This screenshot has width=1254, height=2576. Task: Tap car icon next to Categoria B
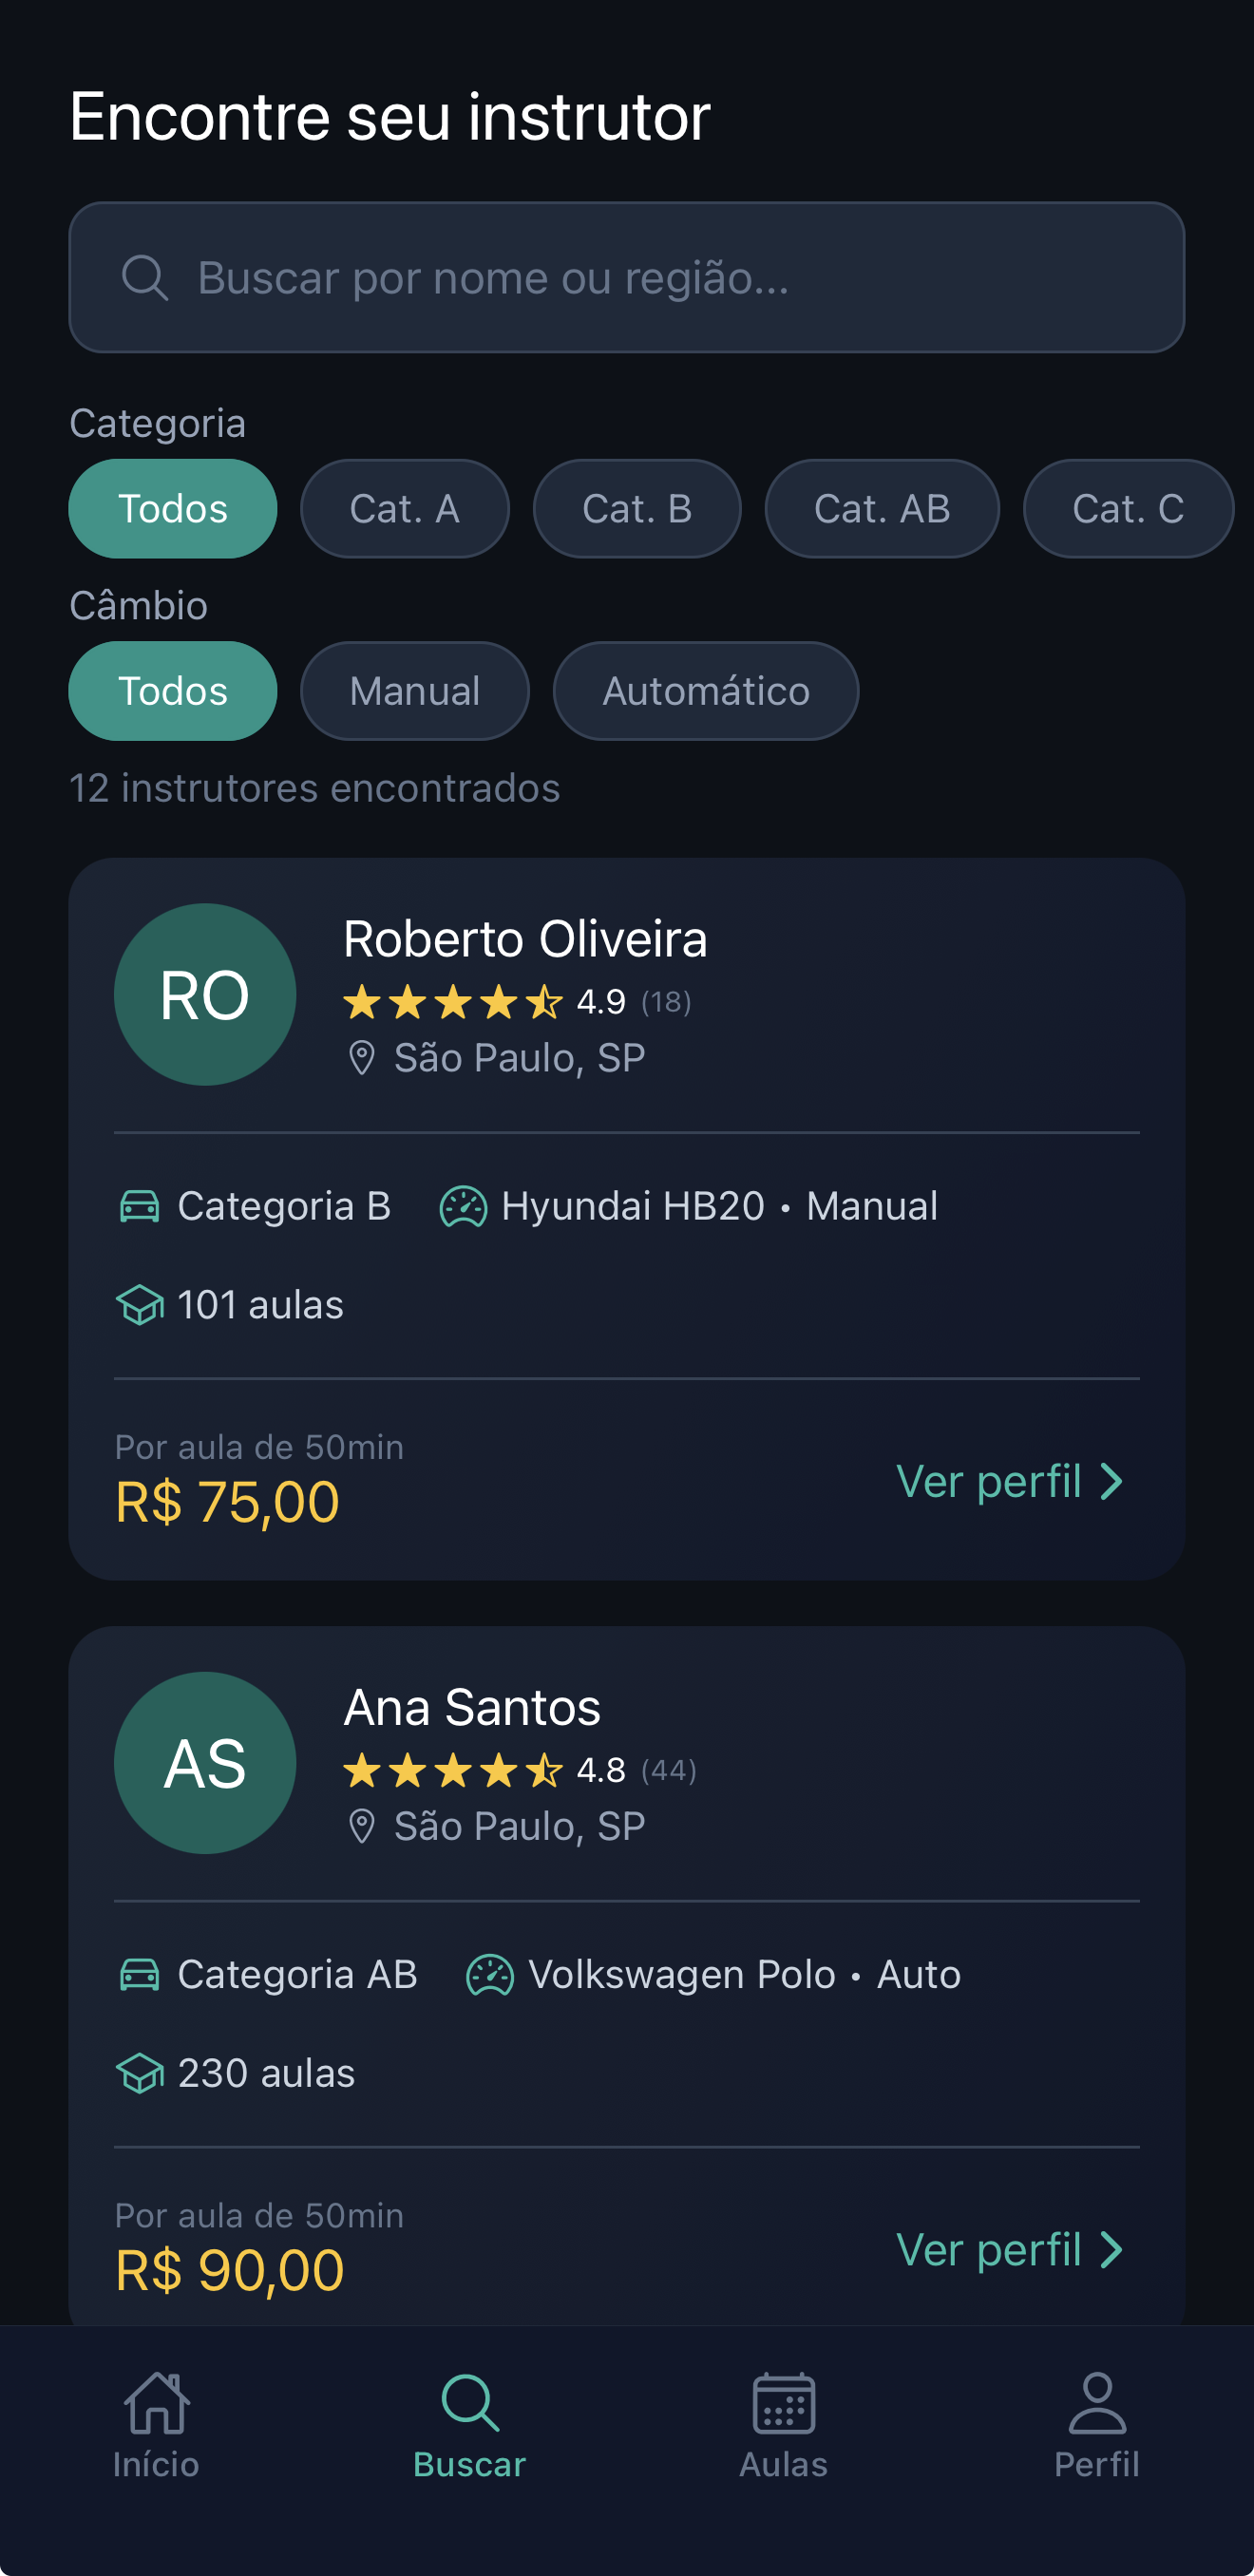(140, 1206)
